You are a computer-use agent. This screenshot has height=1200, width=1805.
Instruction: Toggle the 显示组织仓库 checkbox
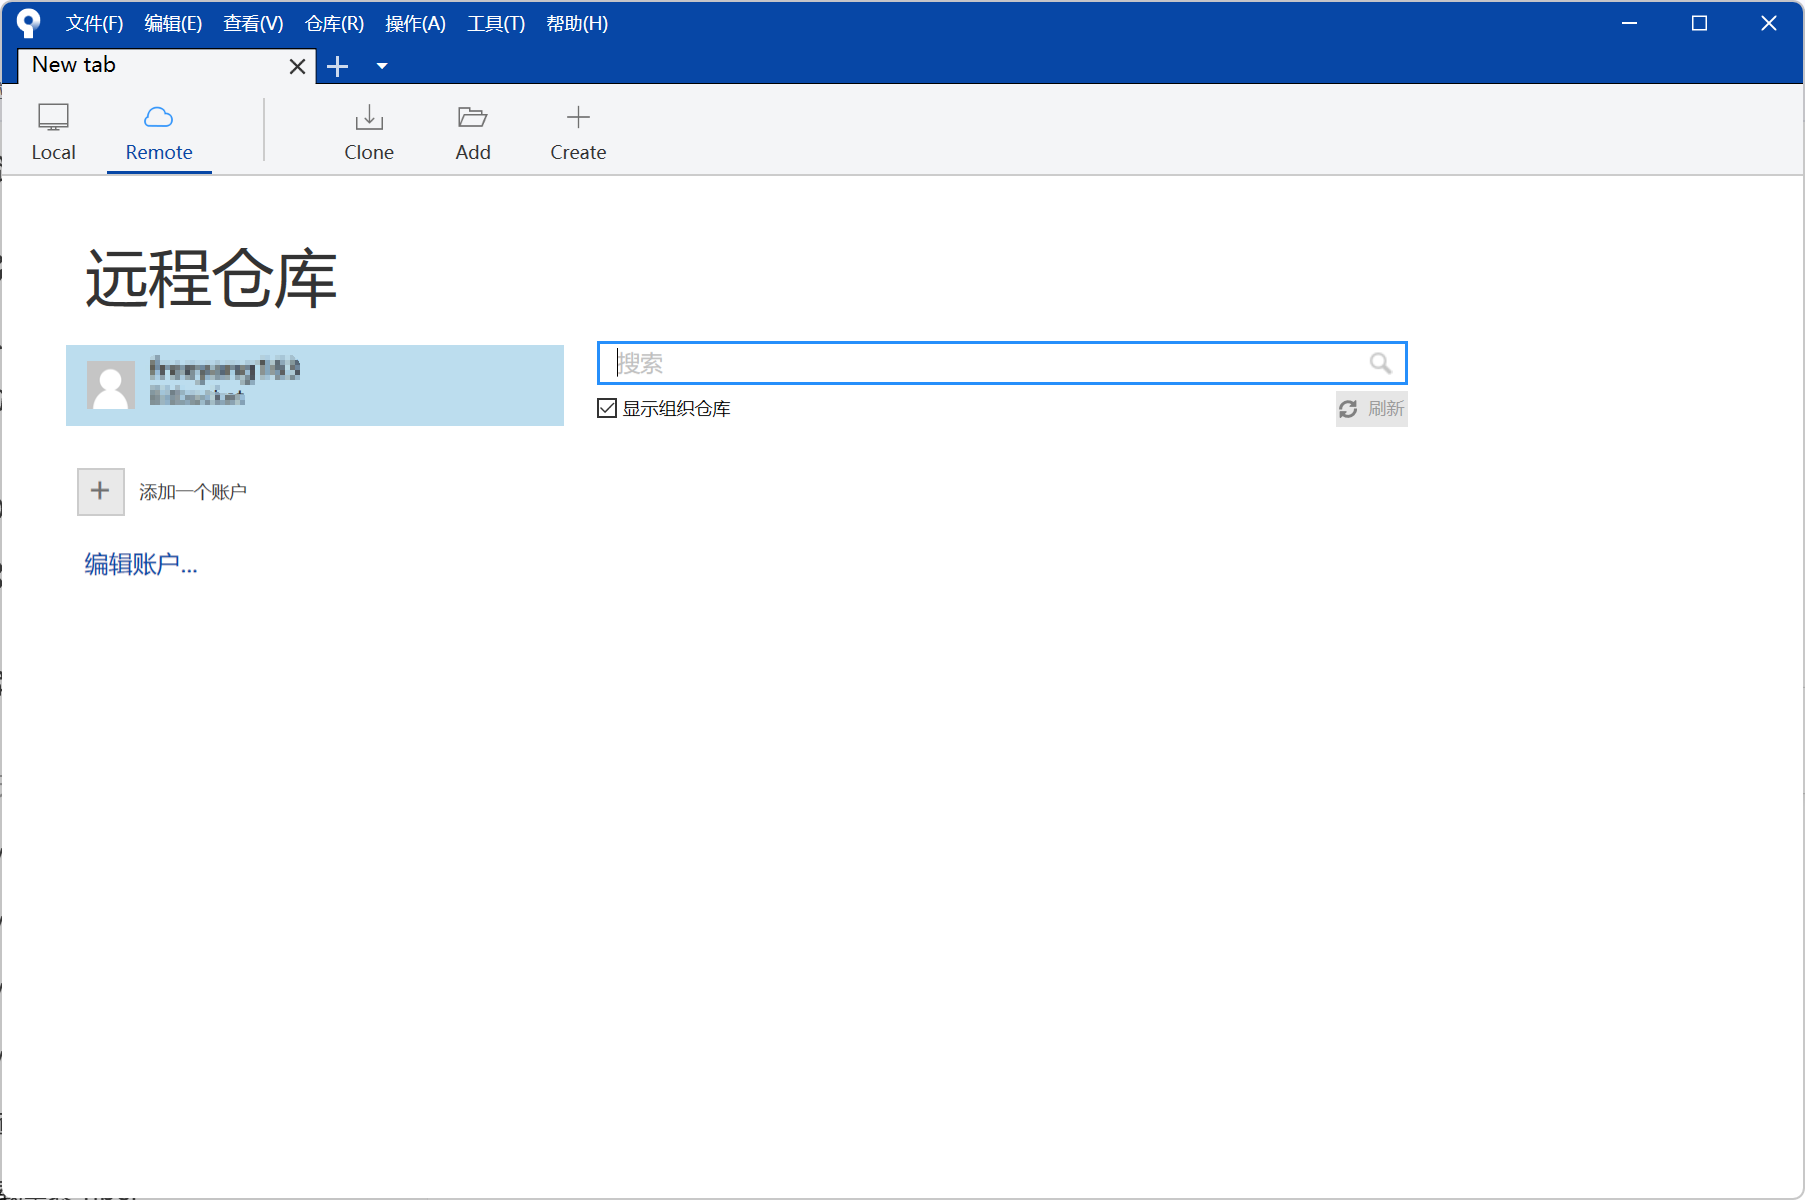pos(607,408)
